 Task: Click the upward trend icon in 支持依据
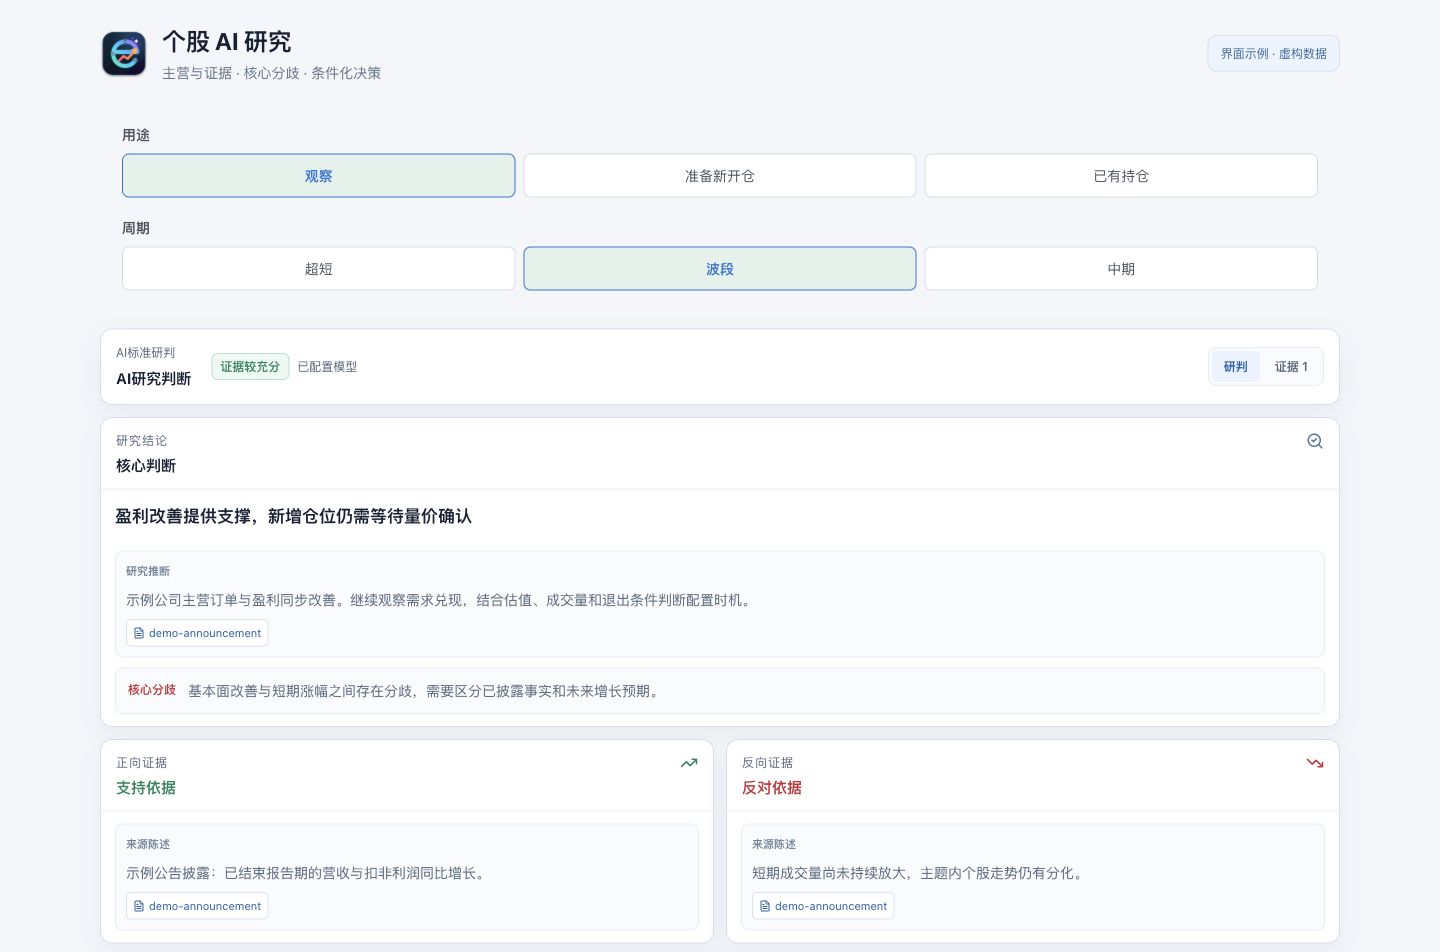(689, 763)
